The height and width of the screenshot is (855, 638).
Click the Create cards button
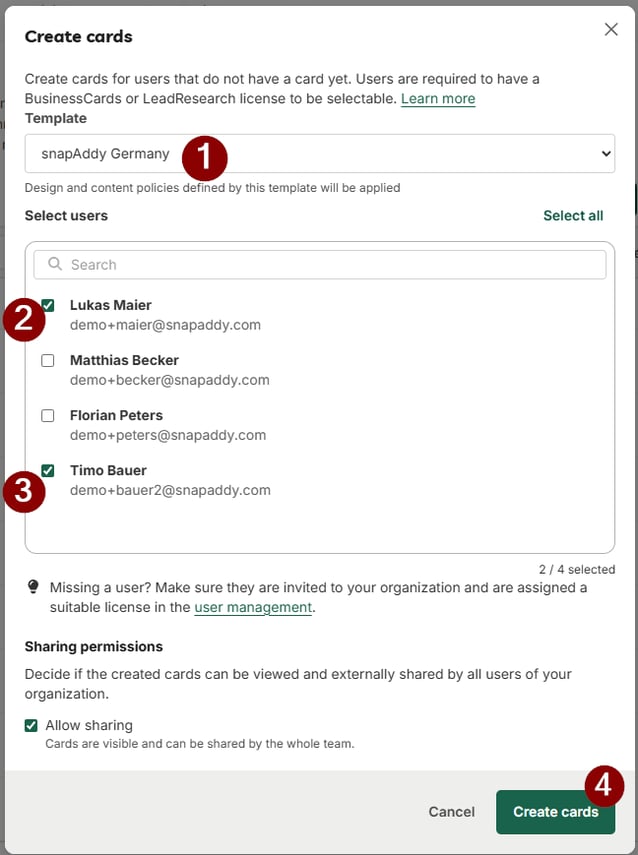click(x=555, y=812)
